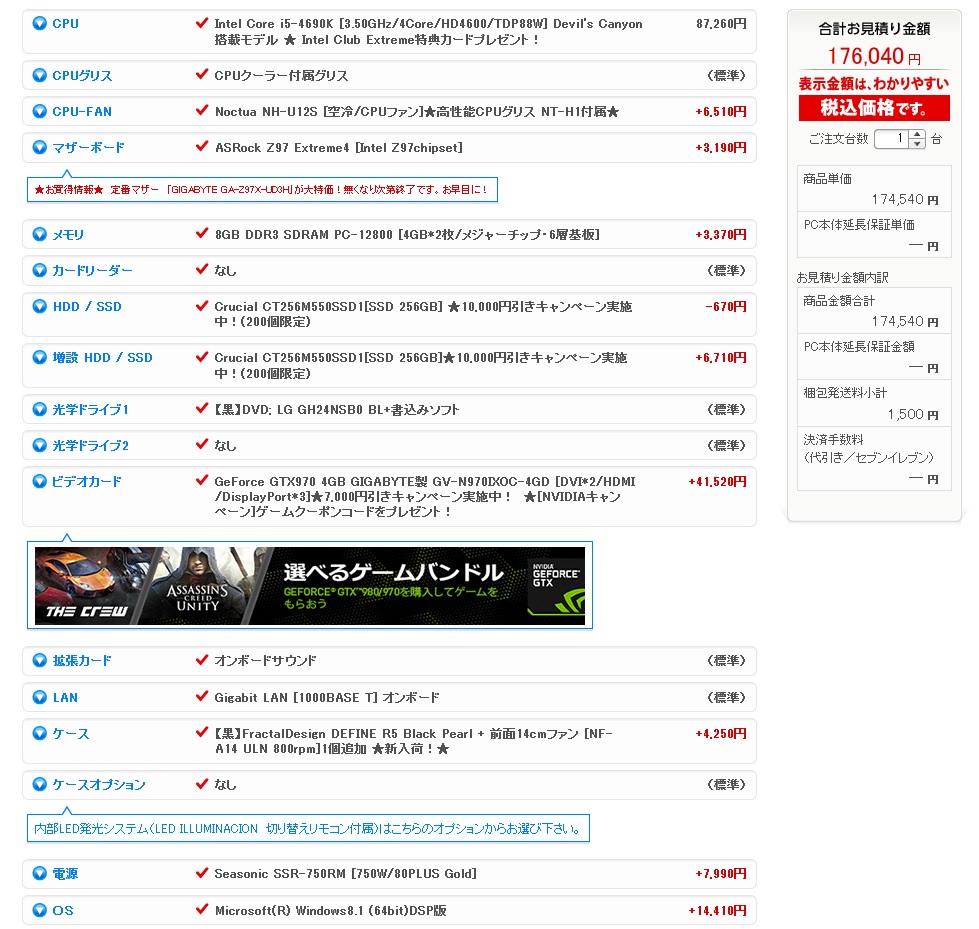Viewport: 979px width, 929px height.
Task: Click the red checkmark beside FractalDesign DEFINE R5
Action: 202,732
